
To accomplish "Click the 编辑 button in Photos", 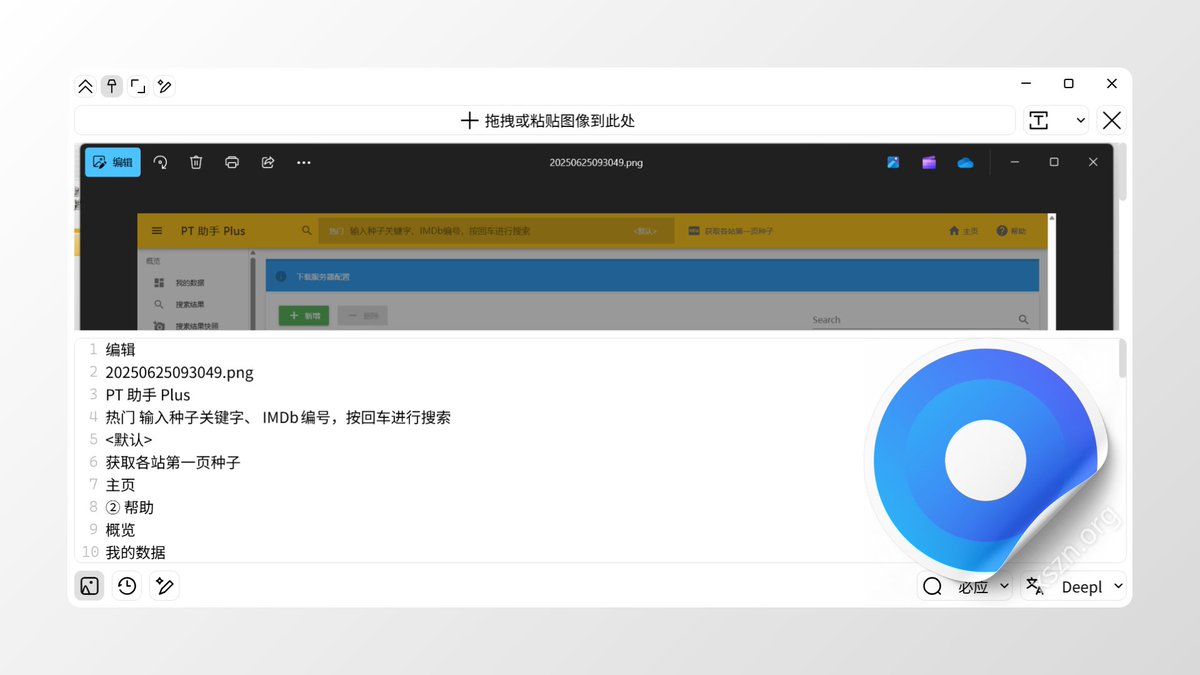I will click(112, 161).
